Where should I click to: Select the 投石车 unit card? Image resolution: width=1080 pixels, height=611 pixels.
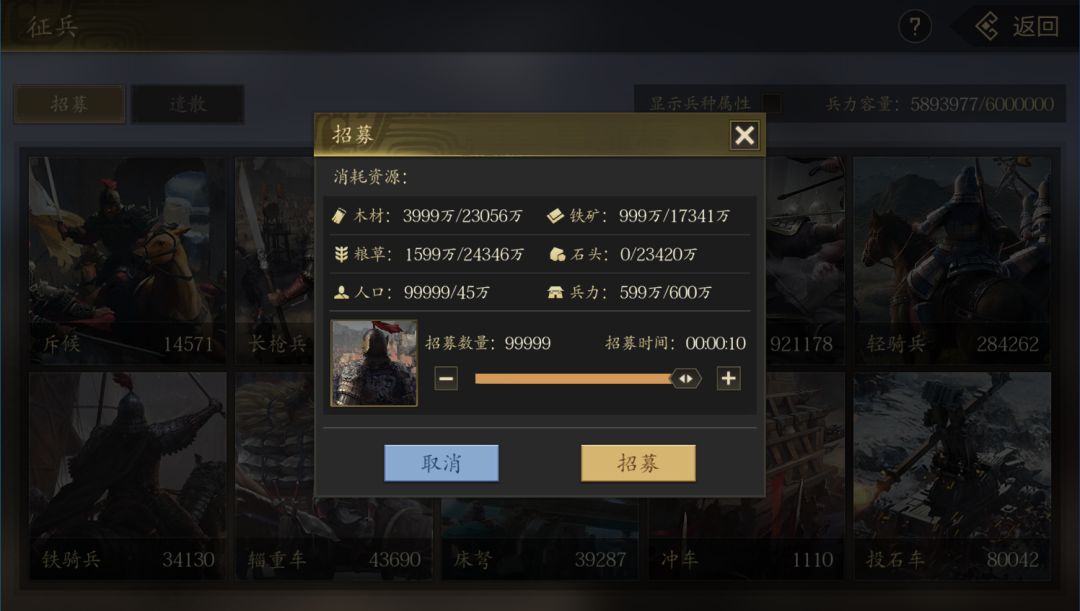click(x=953, y=475)
